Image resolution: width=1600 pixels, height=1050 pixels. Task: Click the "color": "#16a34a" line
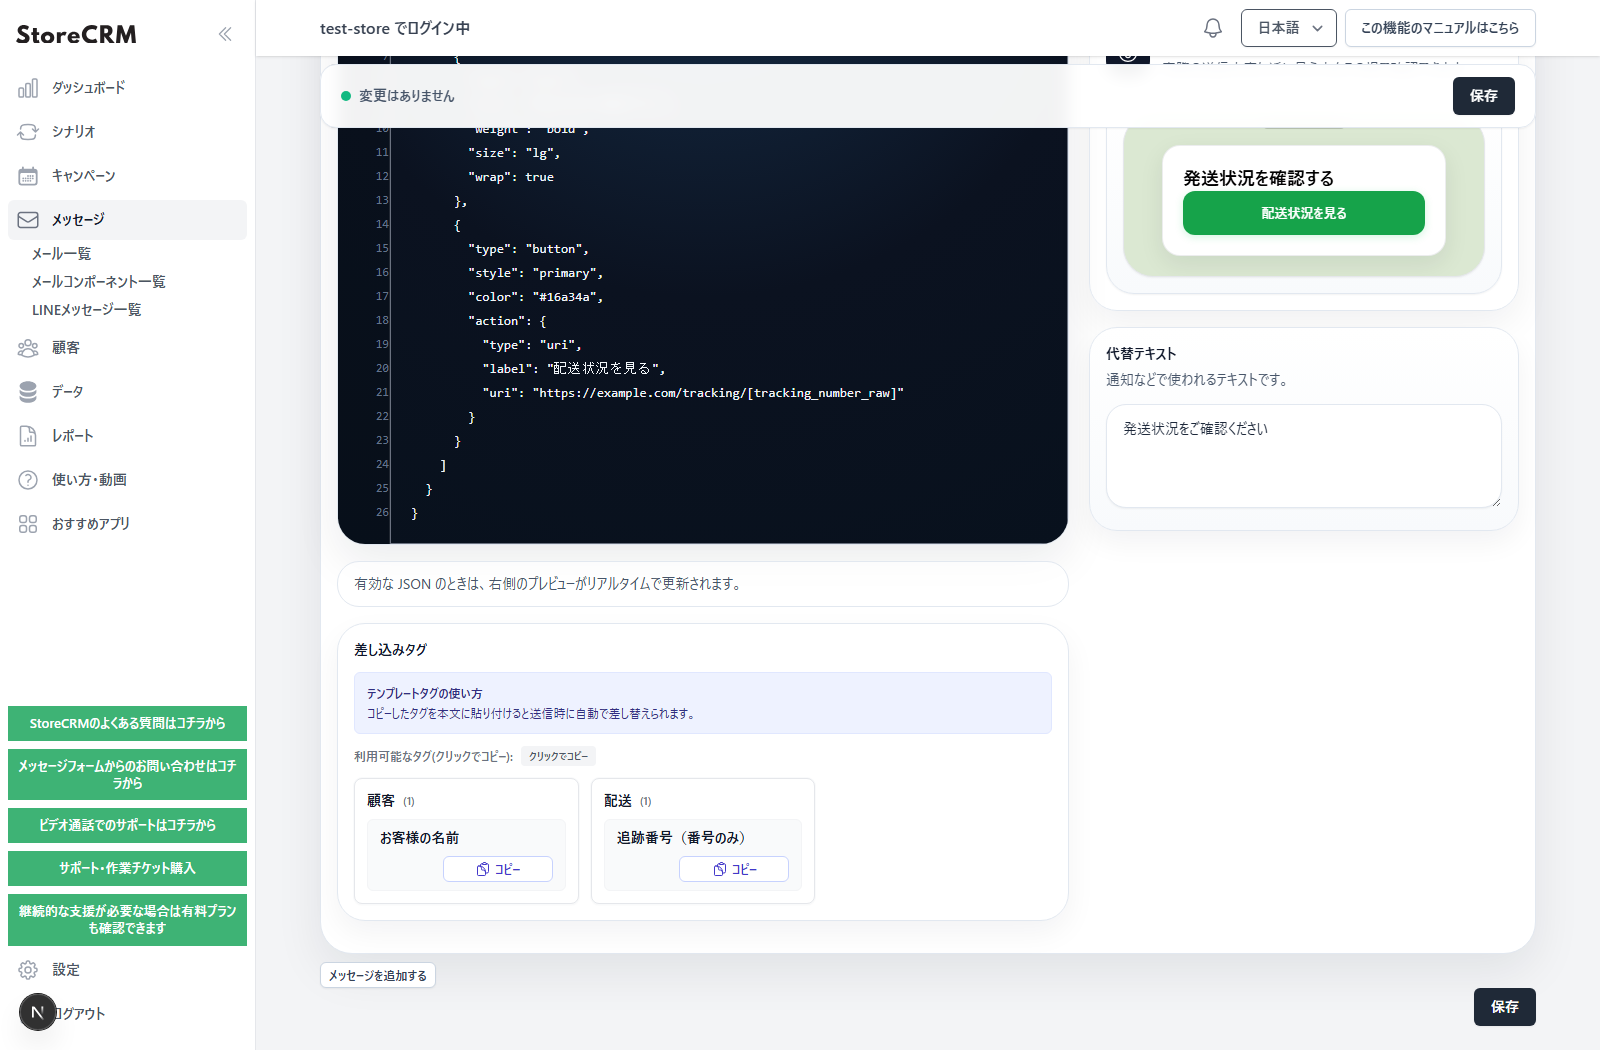535,297
